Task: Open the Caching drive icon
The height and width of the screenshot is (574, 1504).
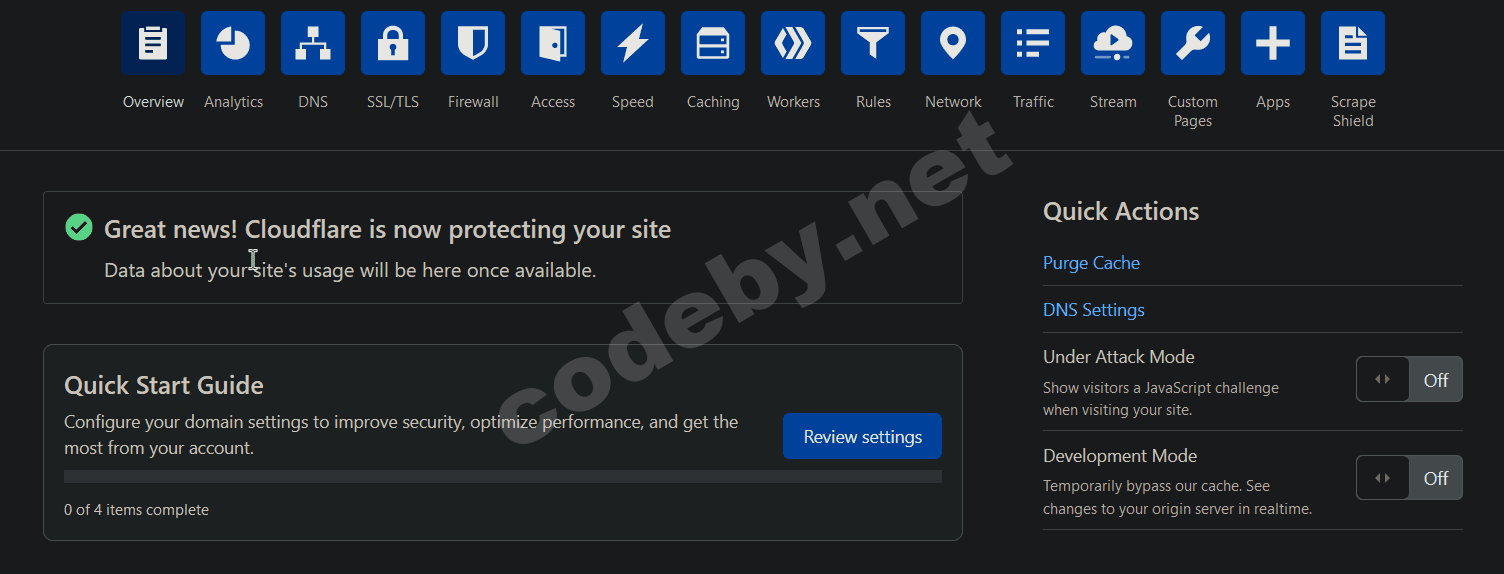Action: (x=713, y=43)
